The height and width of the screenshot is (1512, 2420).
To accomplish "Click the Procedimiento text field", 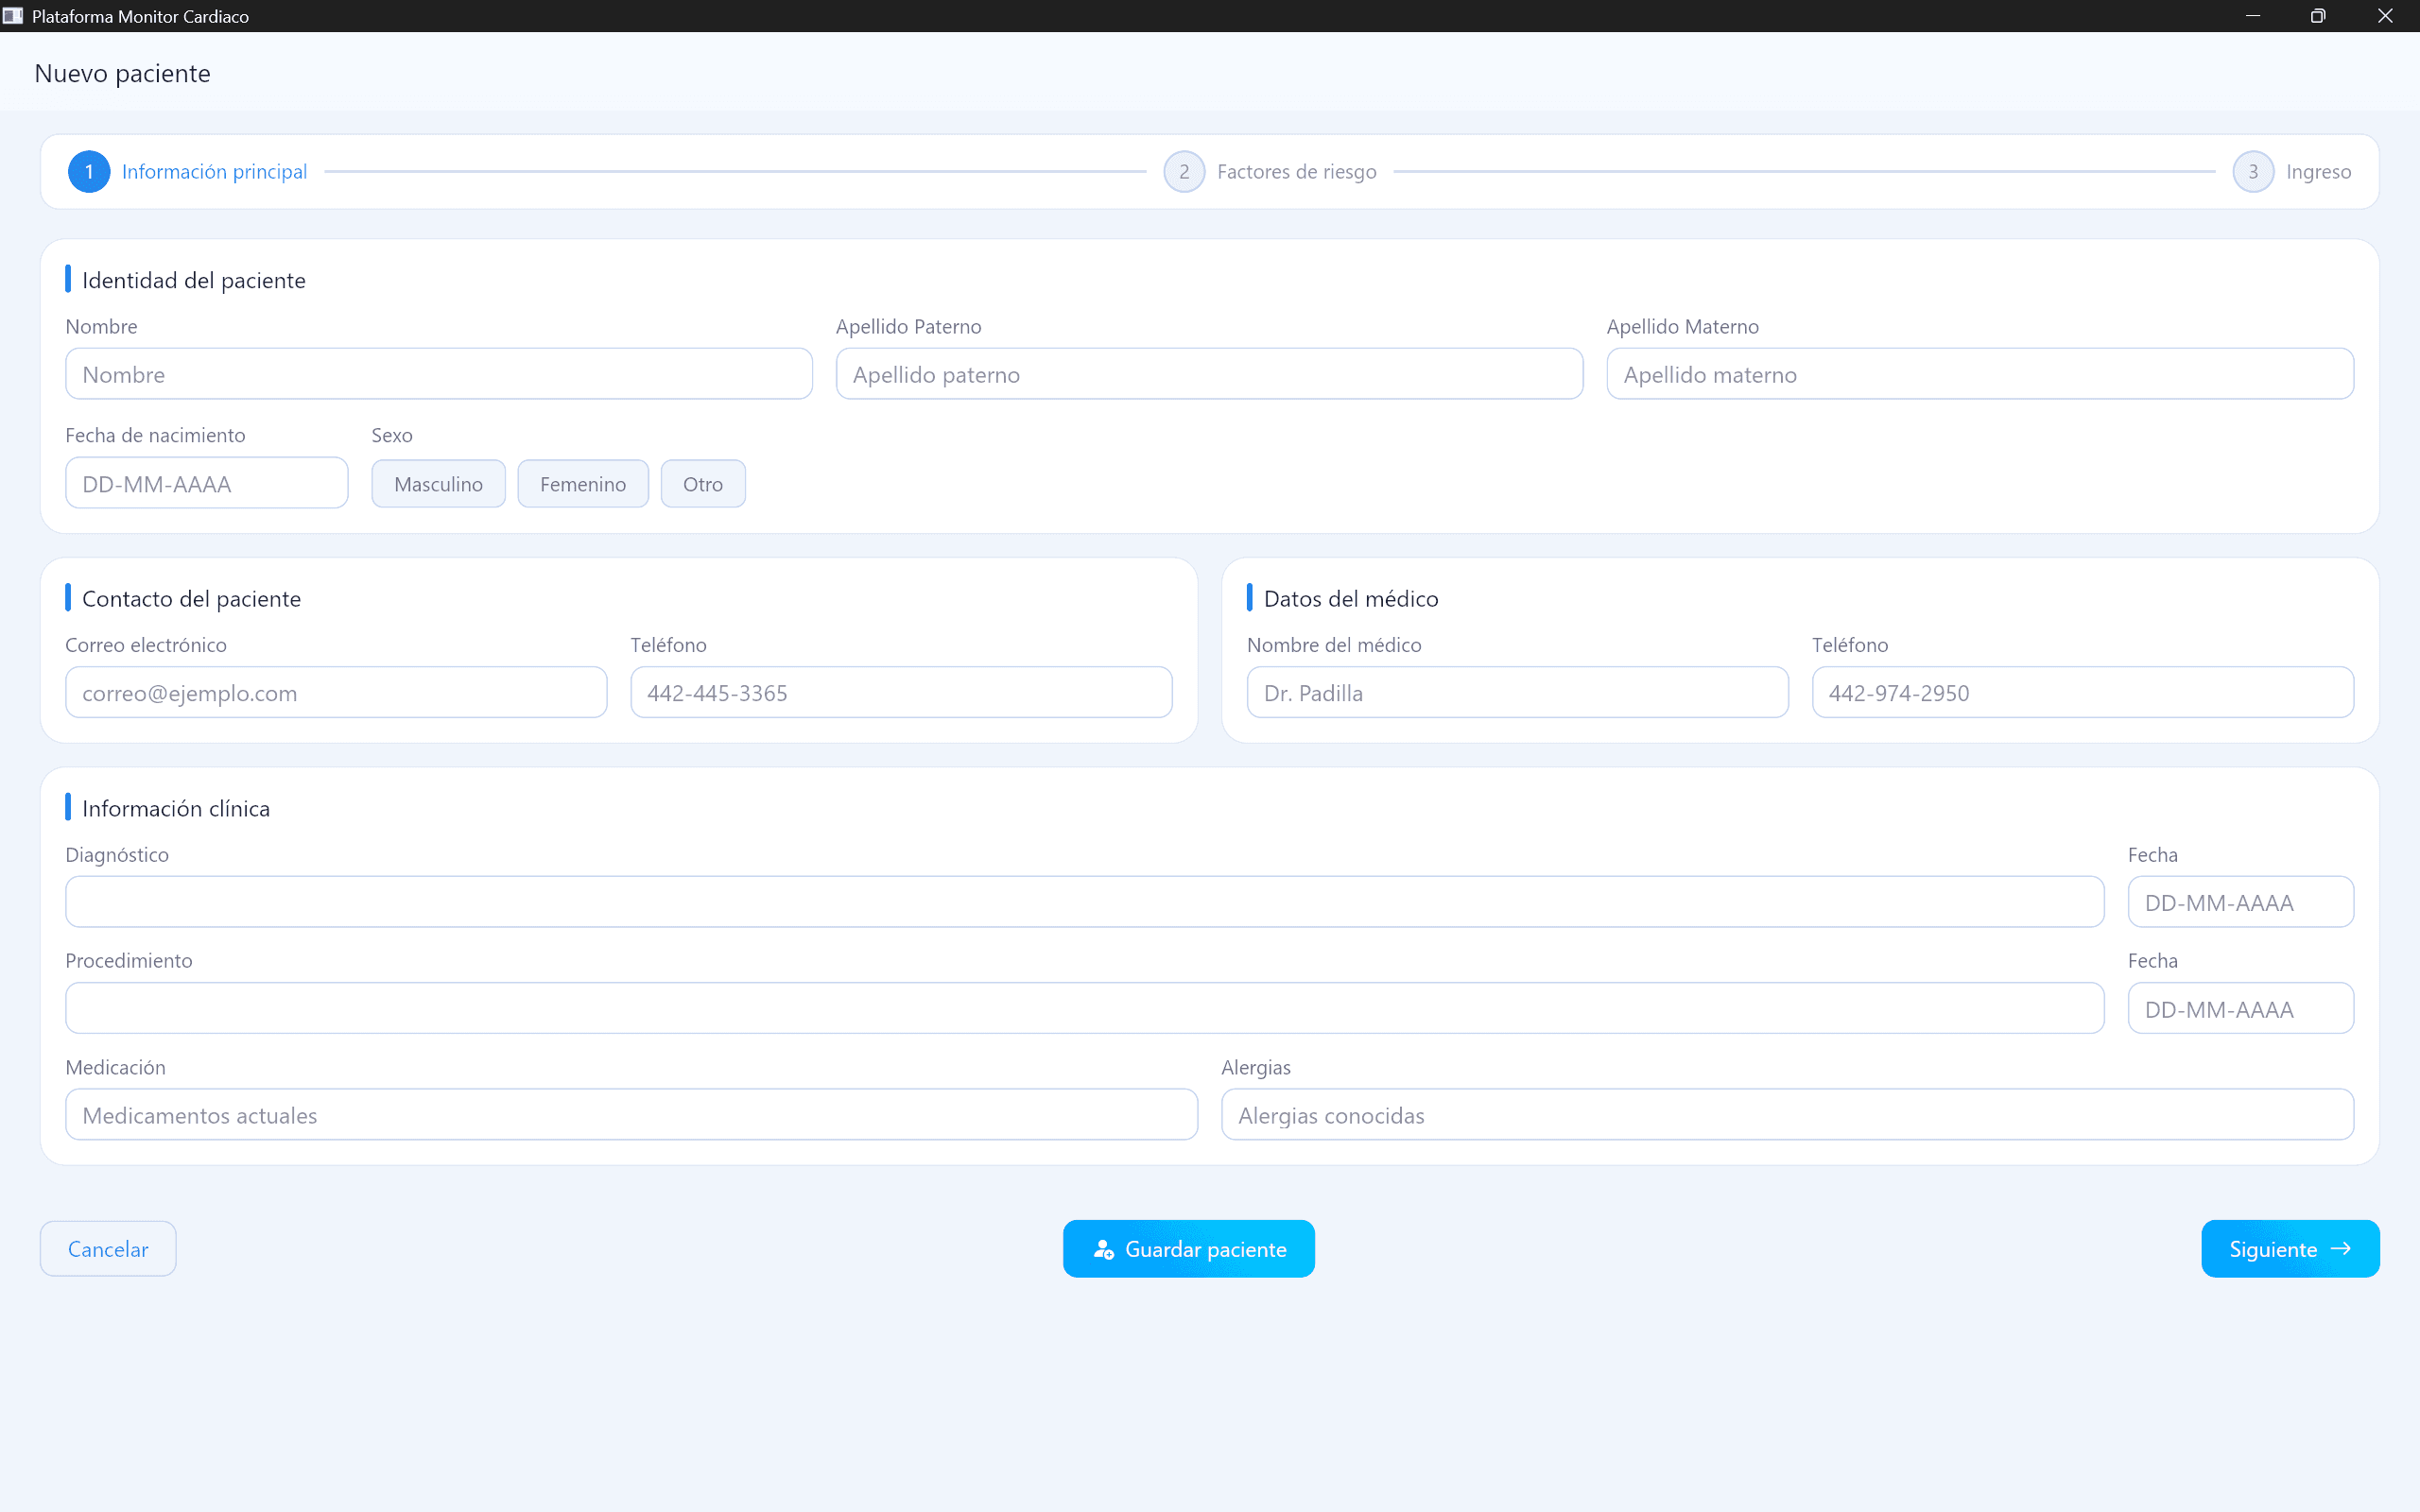I will 1085,1008.
